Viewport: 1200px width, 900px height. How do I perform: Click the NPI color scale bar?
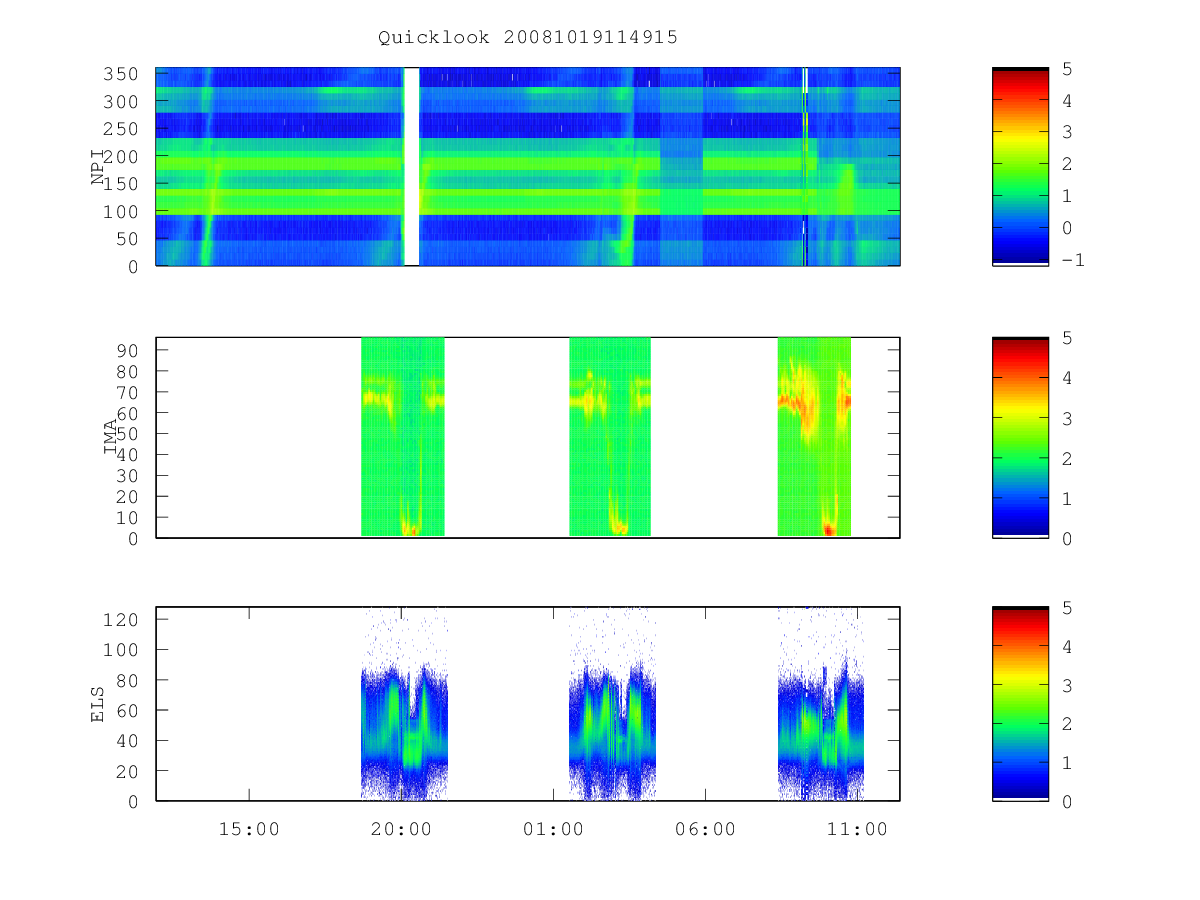pos(1020,166)
